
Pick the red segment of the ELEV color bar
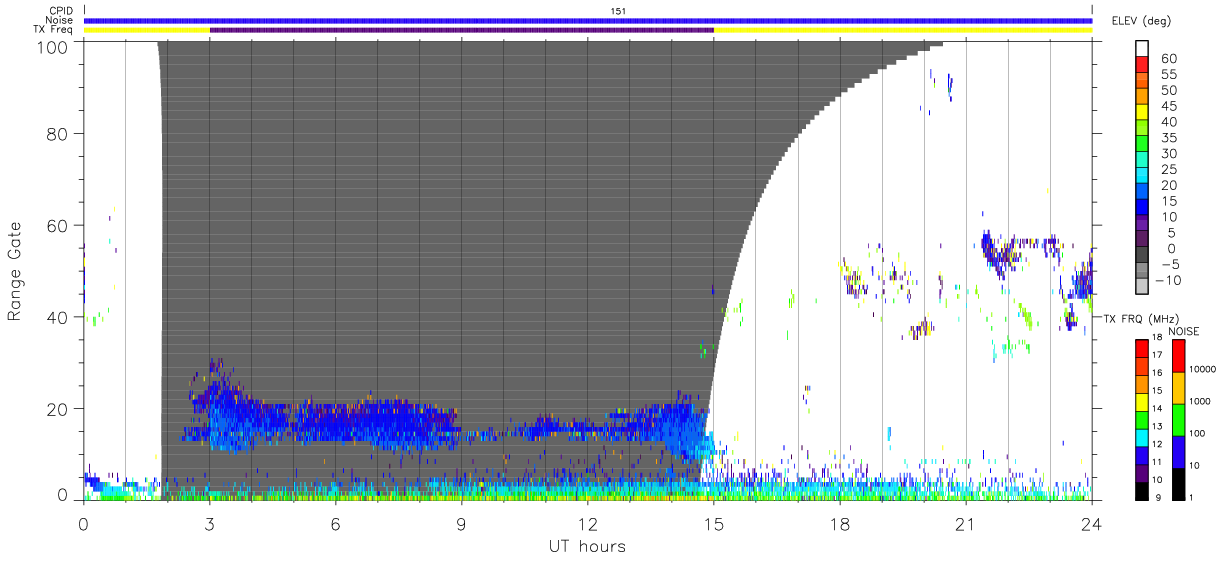1143,64
